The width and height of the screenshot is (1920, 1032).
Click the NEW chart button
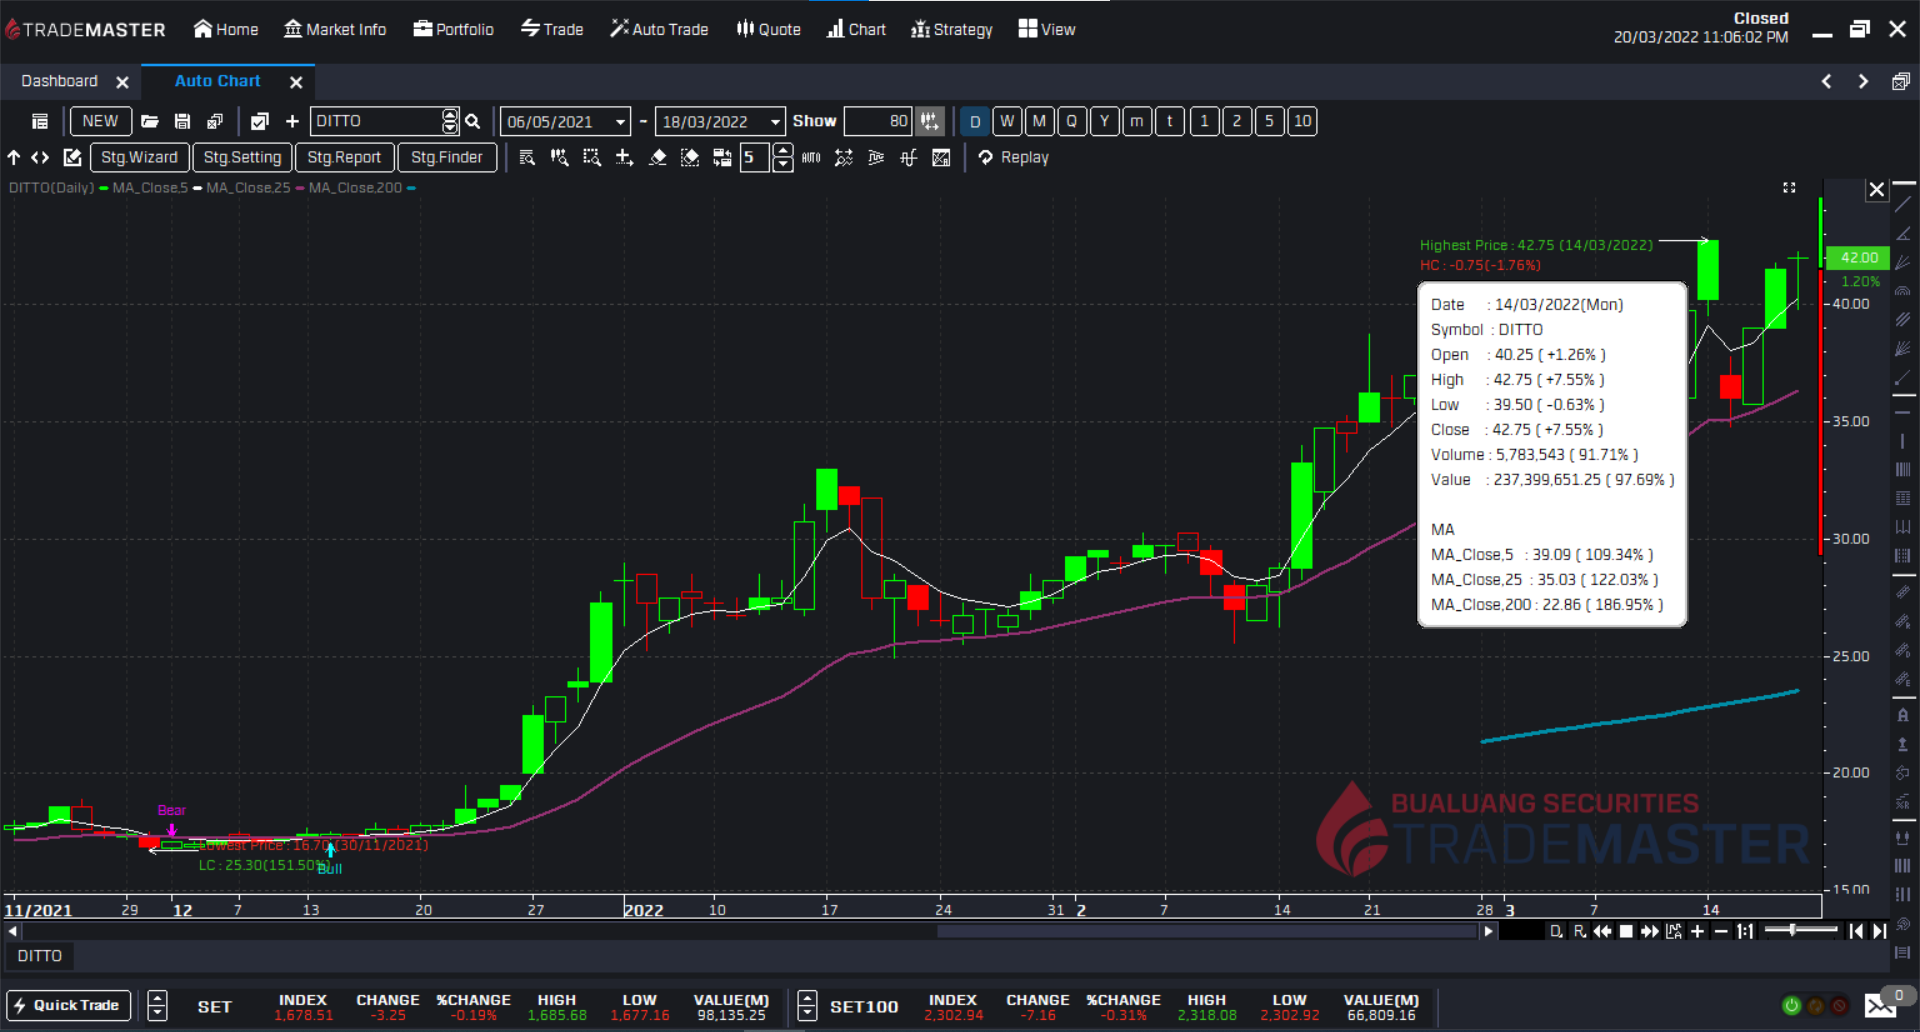(x=100, y=121)
